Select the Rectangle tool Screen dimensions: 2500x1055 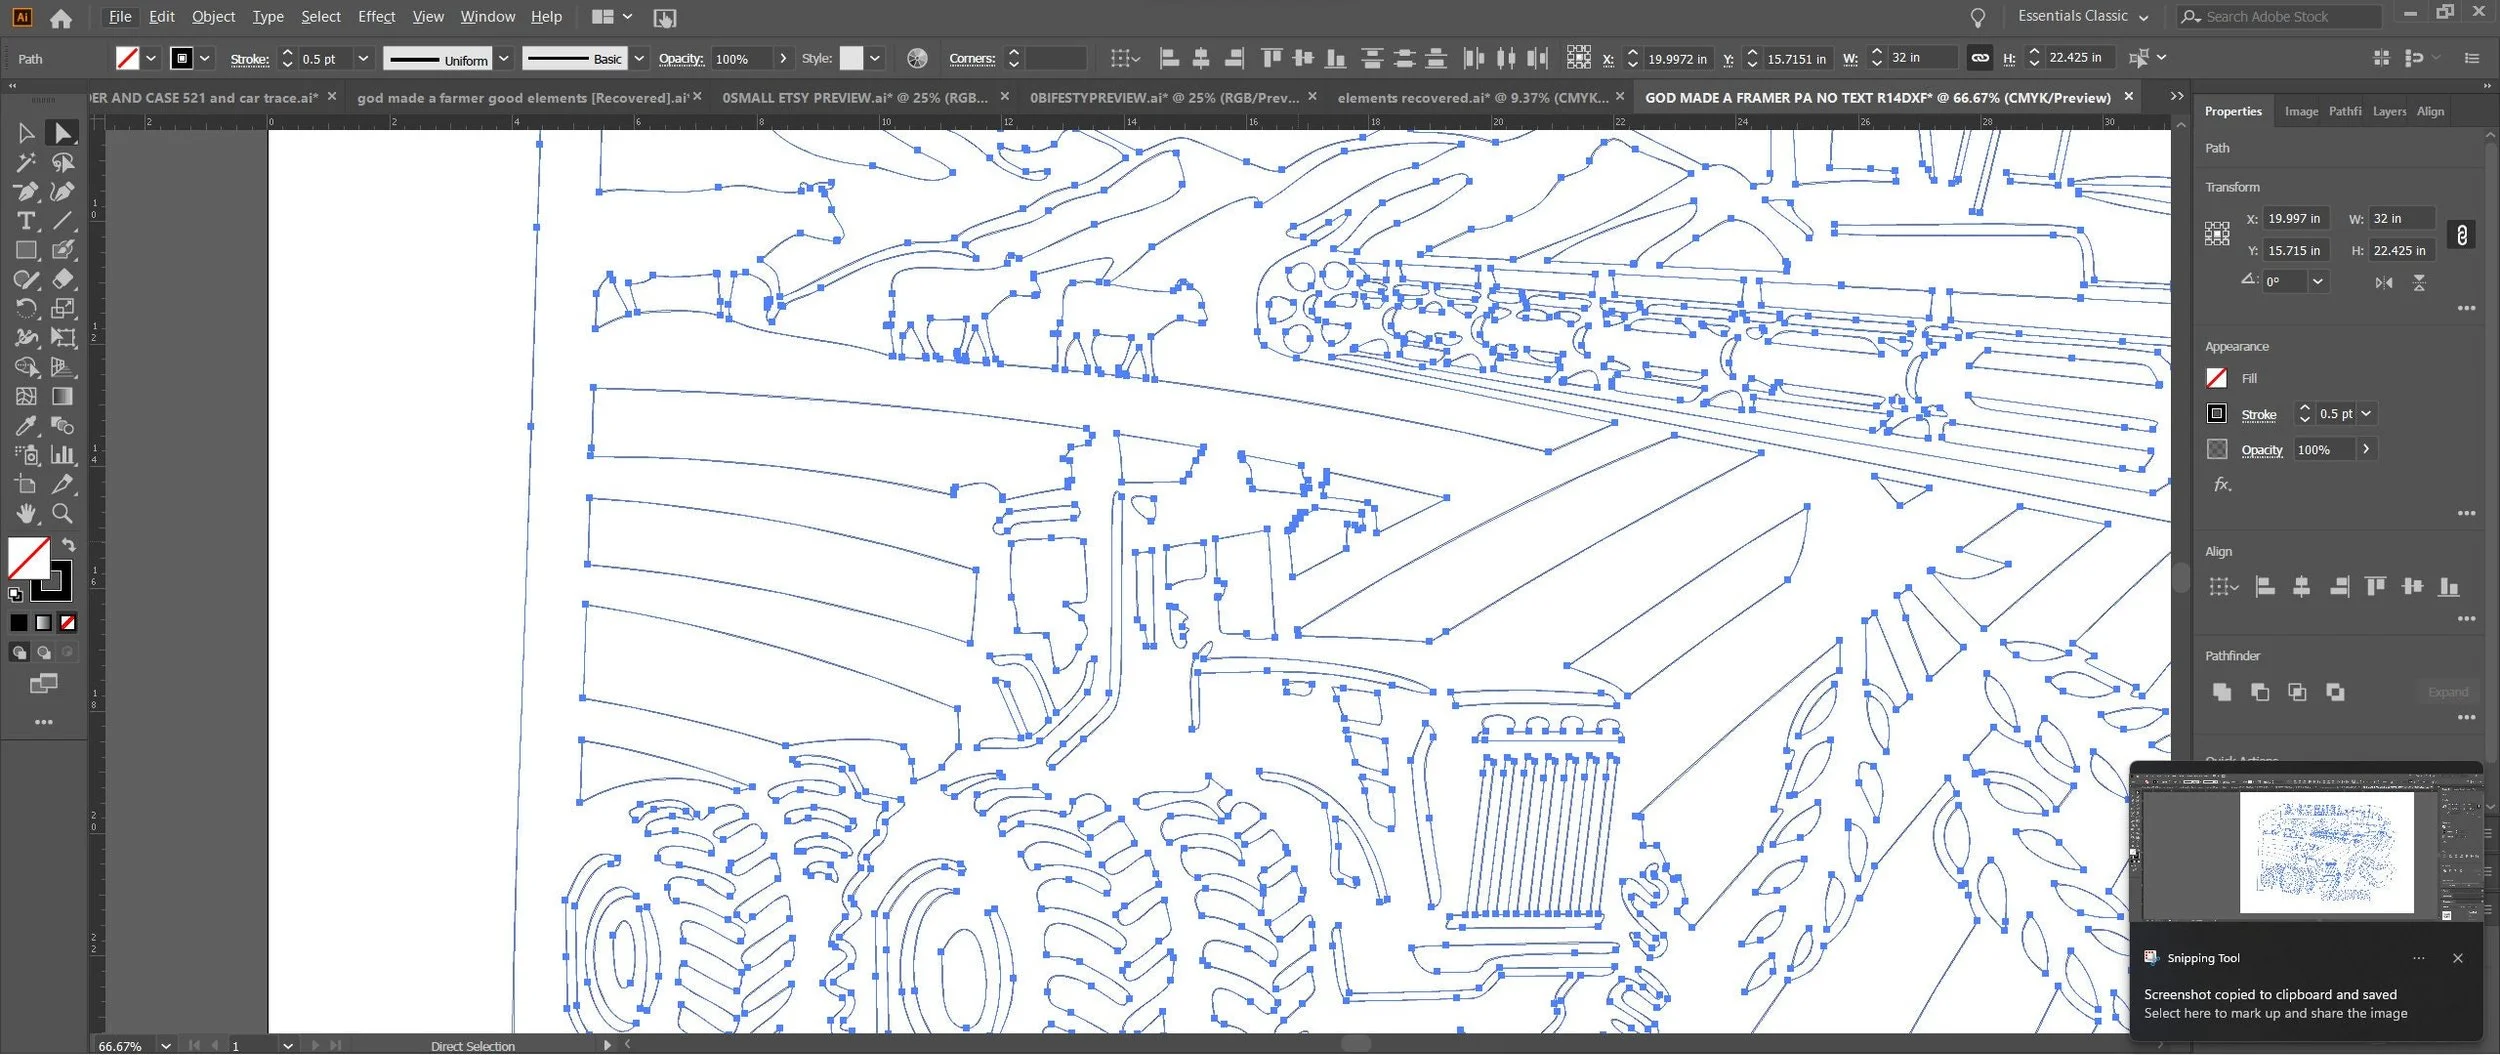26,250
